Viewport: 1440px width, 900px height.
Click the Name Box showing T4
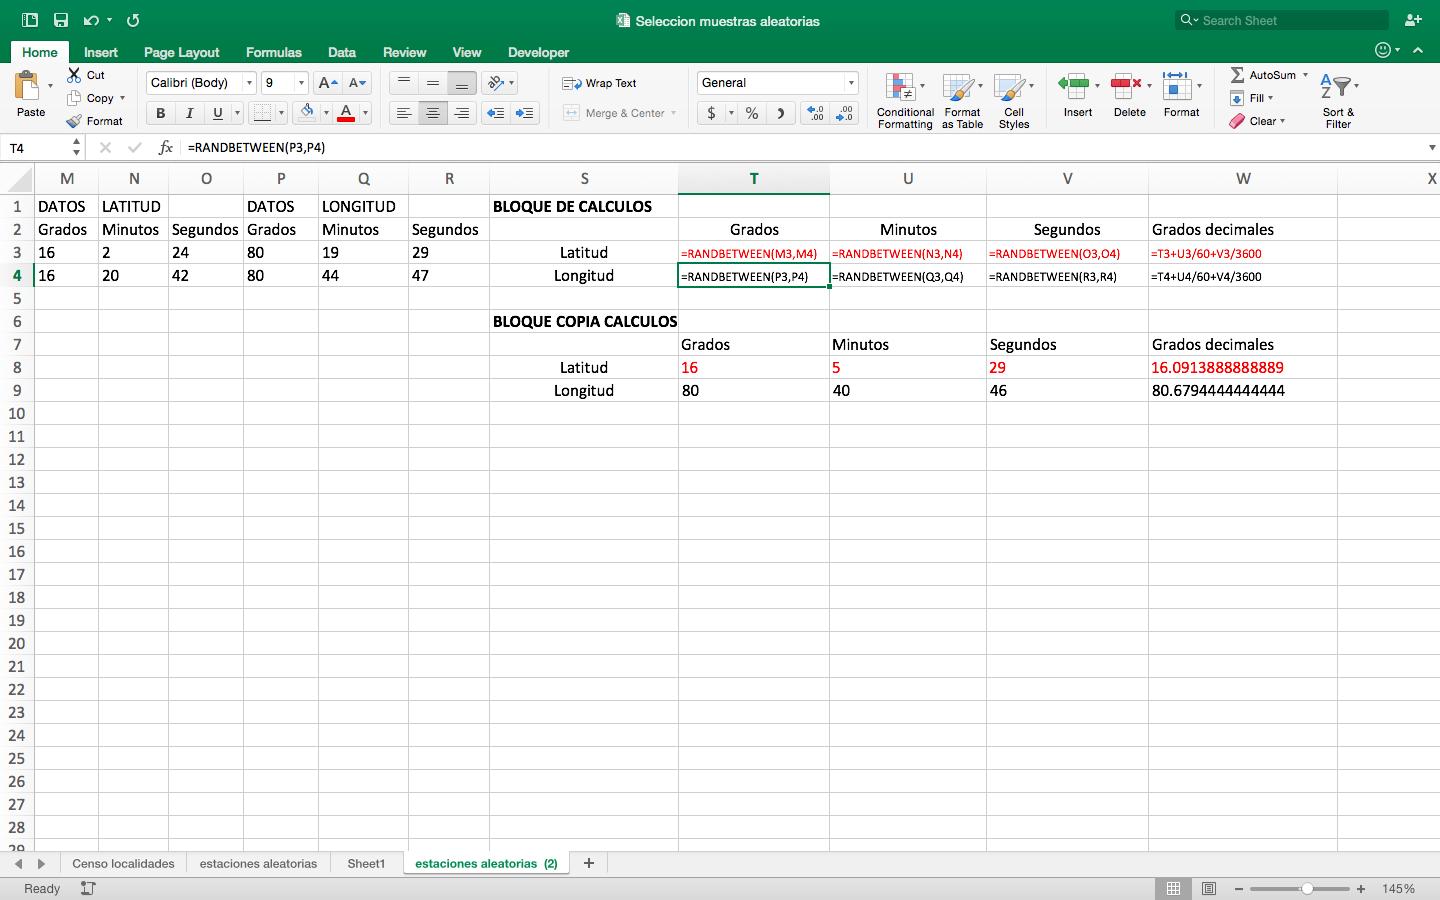tap(38, 147)
